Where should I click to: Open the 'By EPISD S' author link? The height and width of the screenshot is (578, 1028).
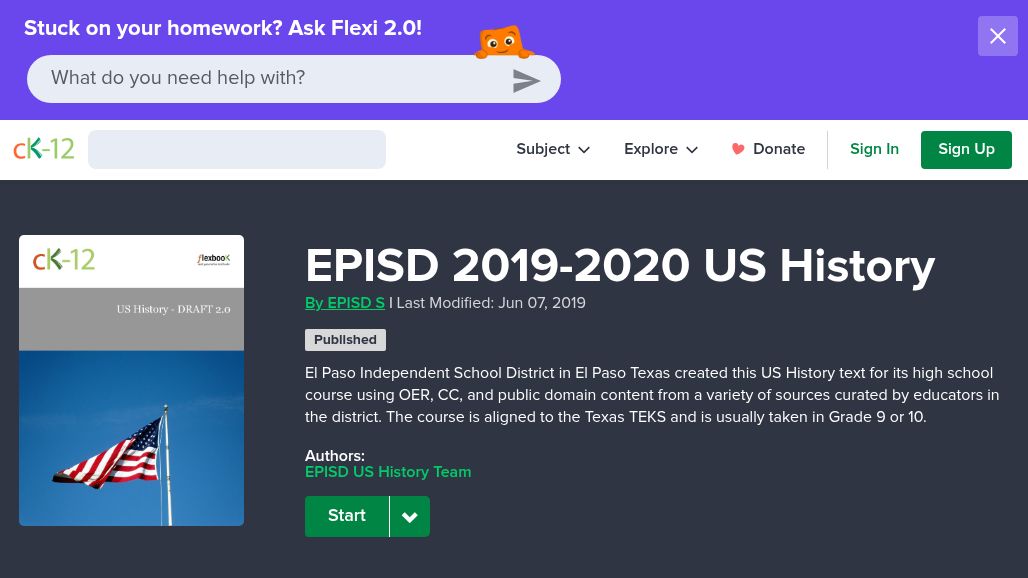point(345,303)
